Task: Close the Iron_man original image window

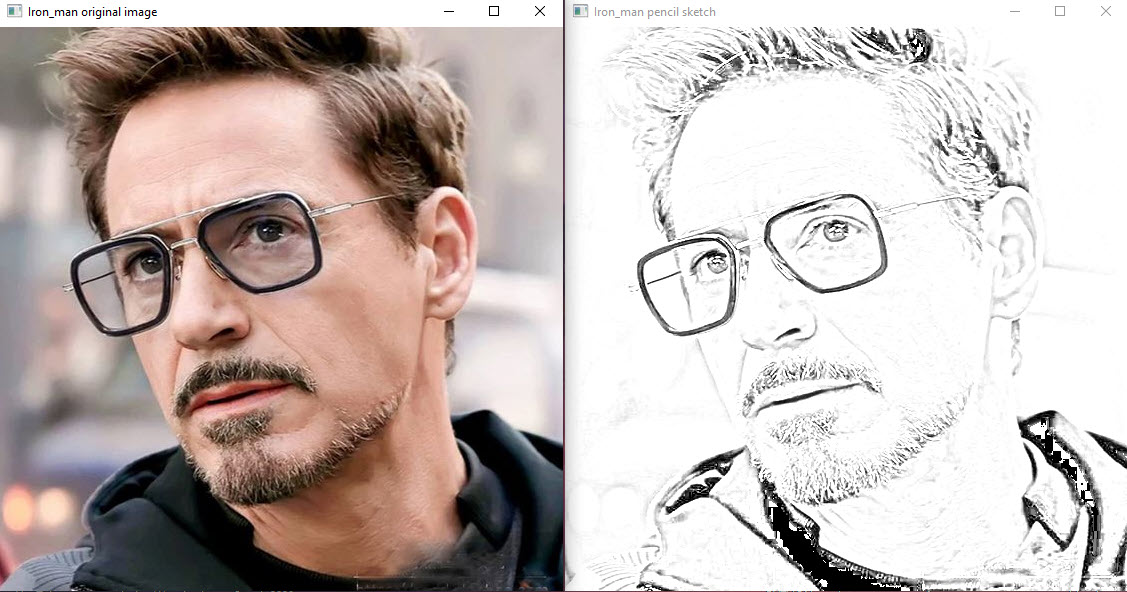Action: (x=540, y=11)
